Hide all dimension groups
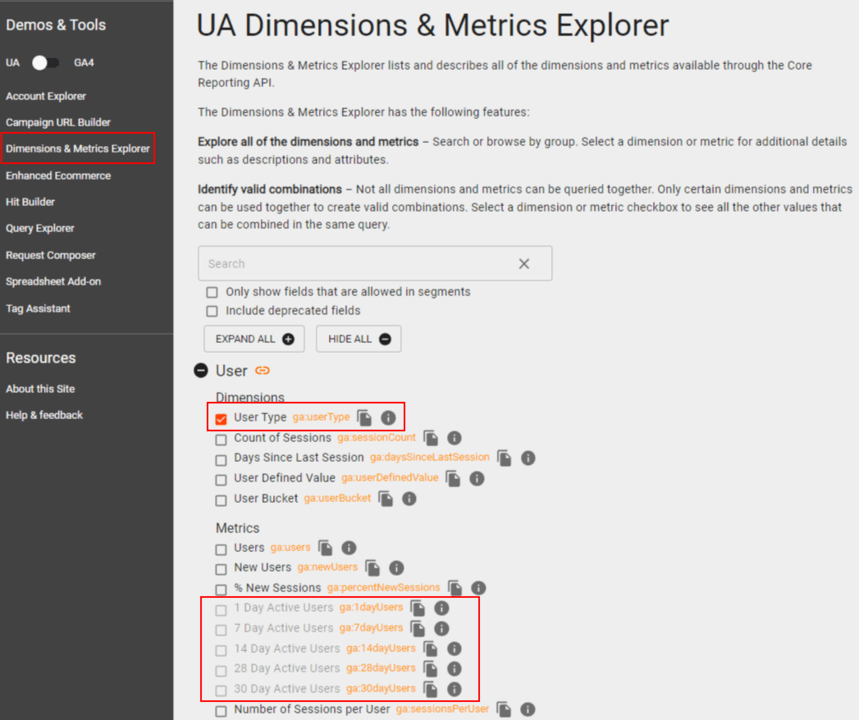 tap(359, 339)
